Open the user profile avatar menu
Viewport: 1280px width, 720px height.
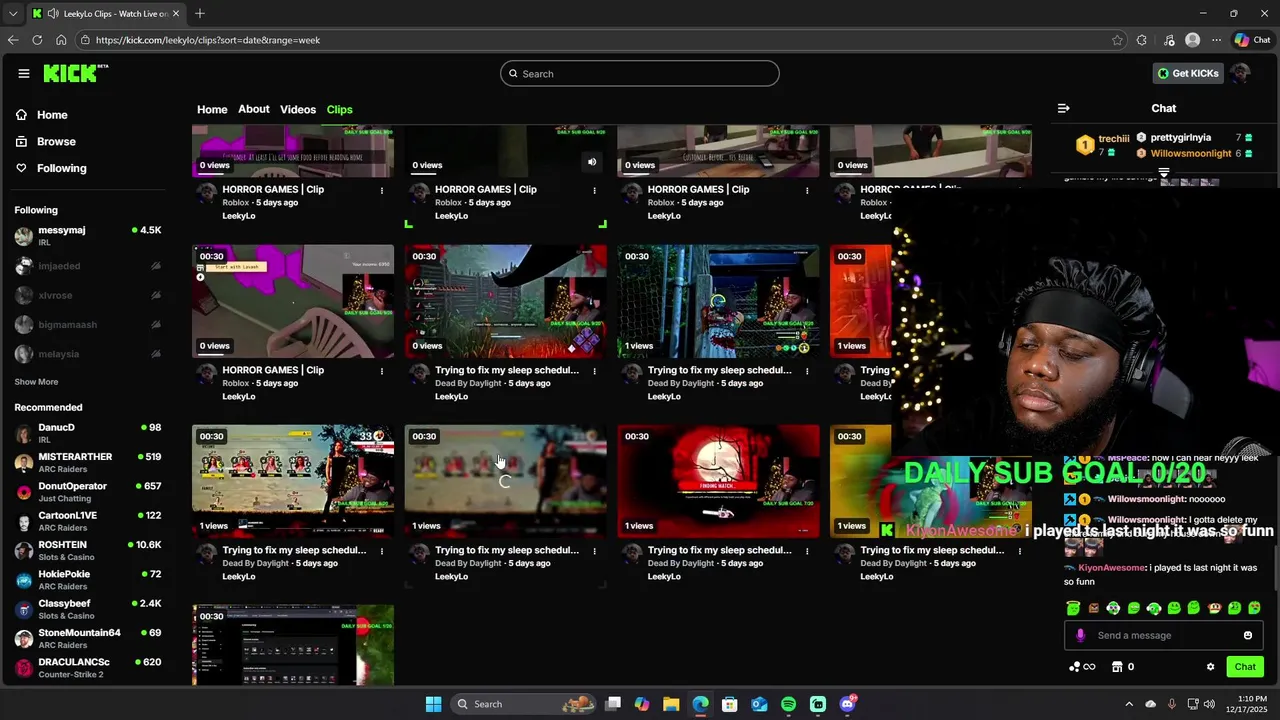point(1240,73)
